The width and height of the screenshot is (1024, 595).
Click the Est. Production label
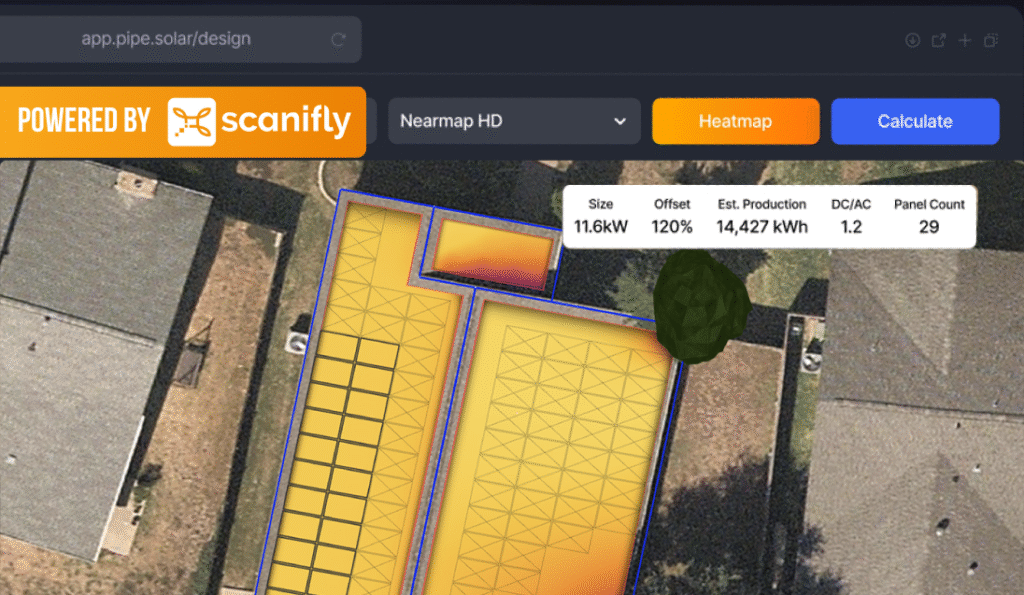[x=761, y=204]
